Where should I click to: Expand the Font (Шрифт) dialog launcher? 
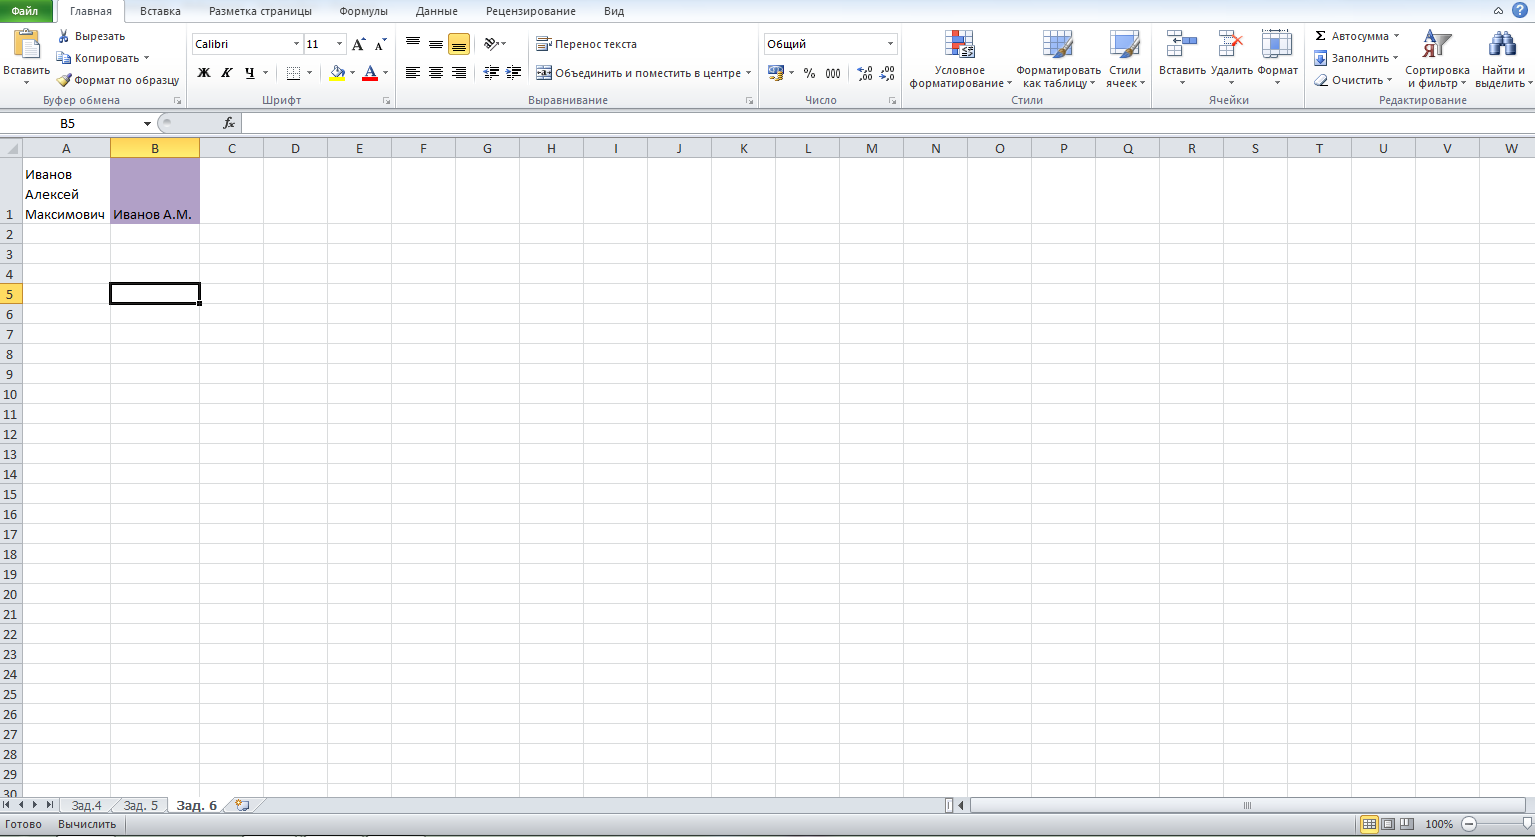(387, 101)
